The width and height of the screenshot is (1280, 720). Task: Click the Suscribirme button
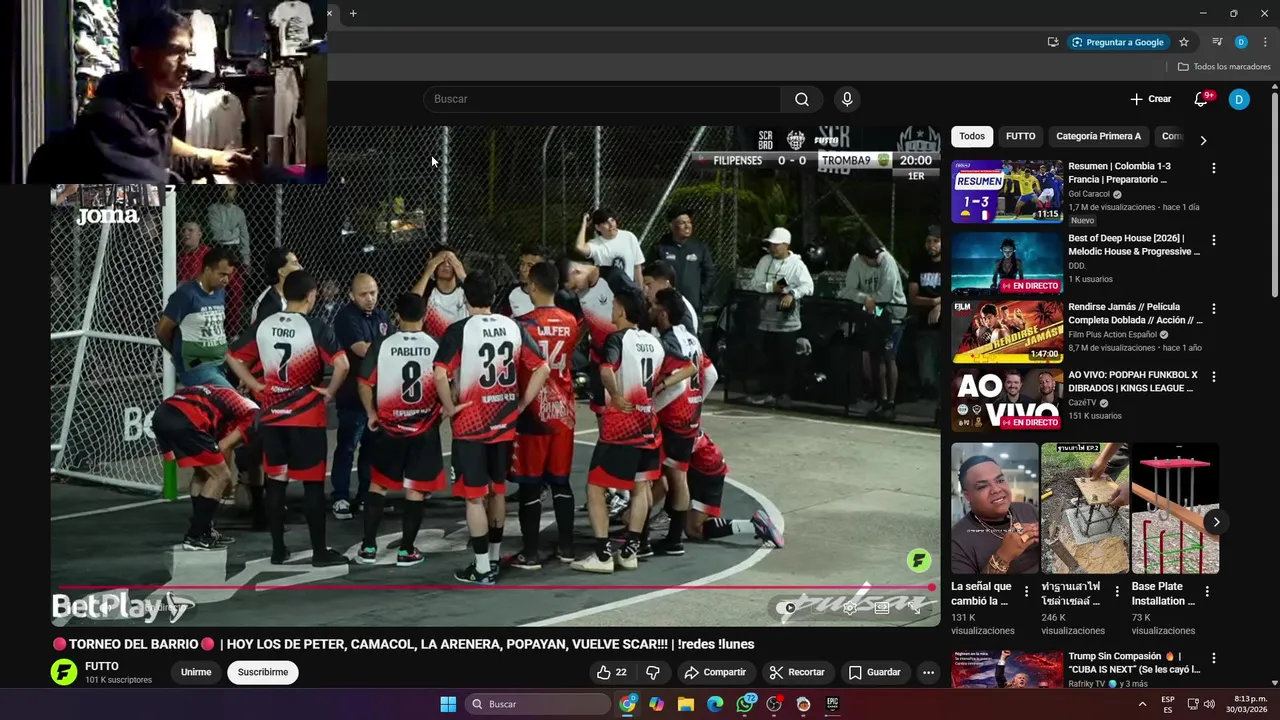(x=263, y=672)
